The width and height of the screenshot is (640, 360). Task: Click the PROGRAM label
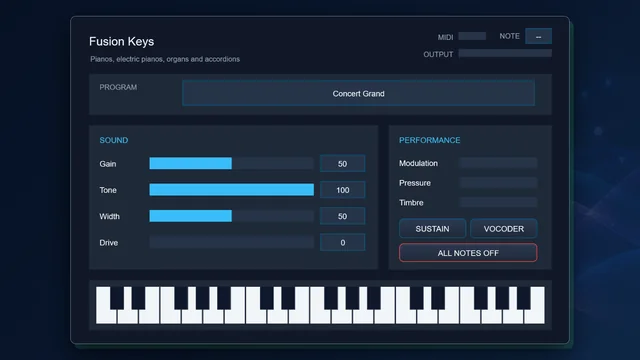[x=118, y=87]
